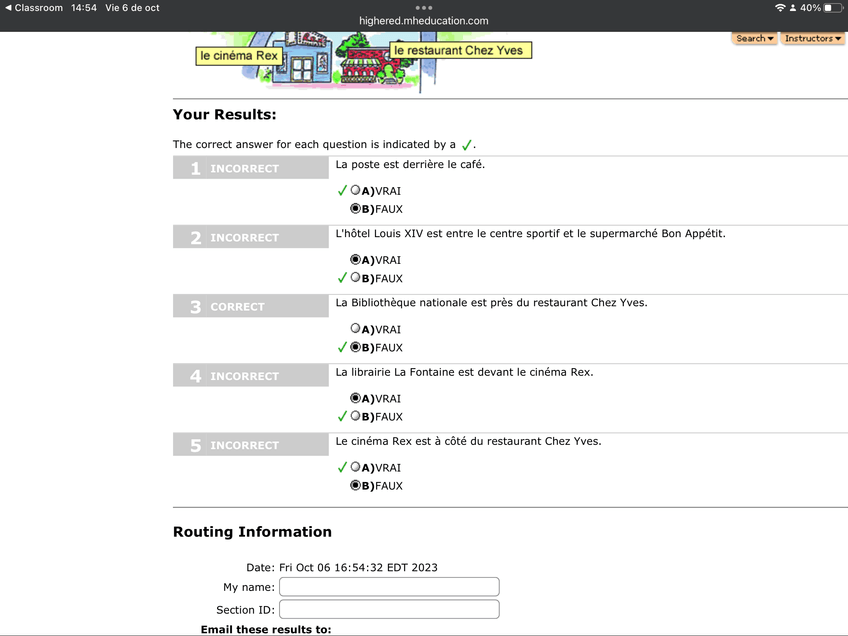Click the green checkmark beside question 2 FAUX

[342, 278]
